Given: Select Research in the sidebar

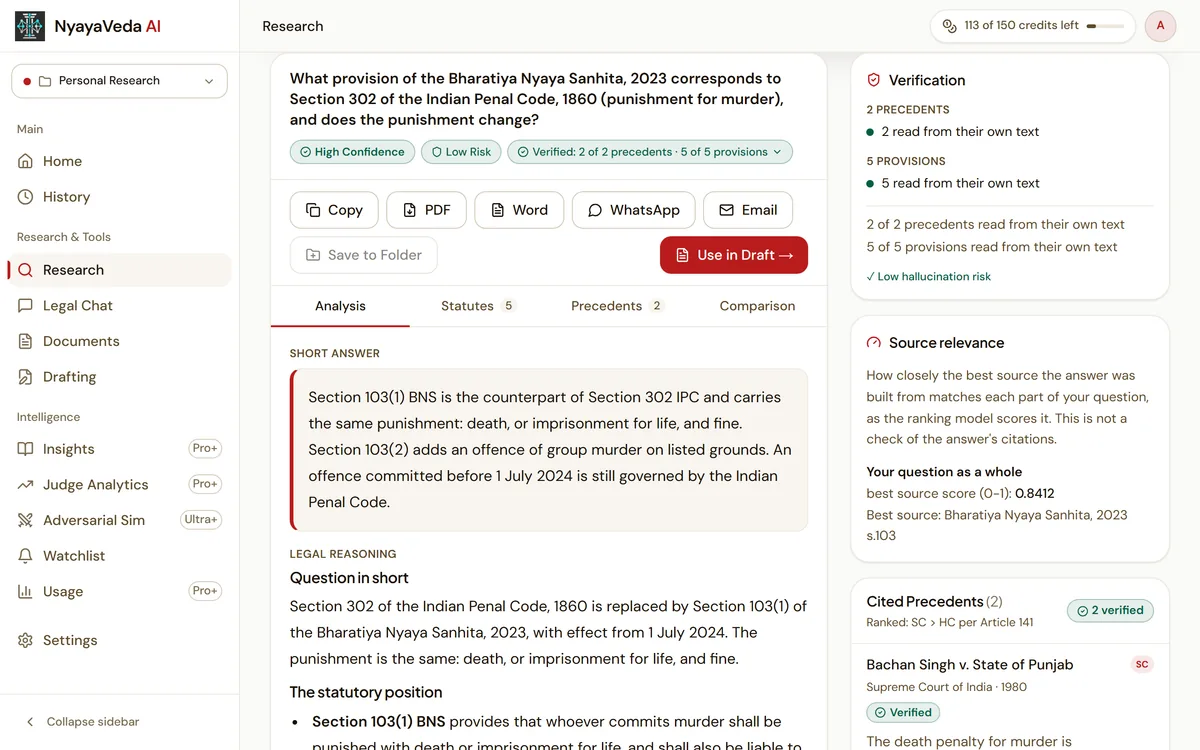Looking at the screenshot, I should 119,270.
